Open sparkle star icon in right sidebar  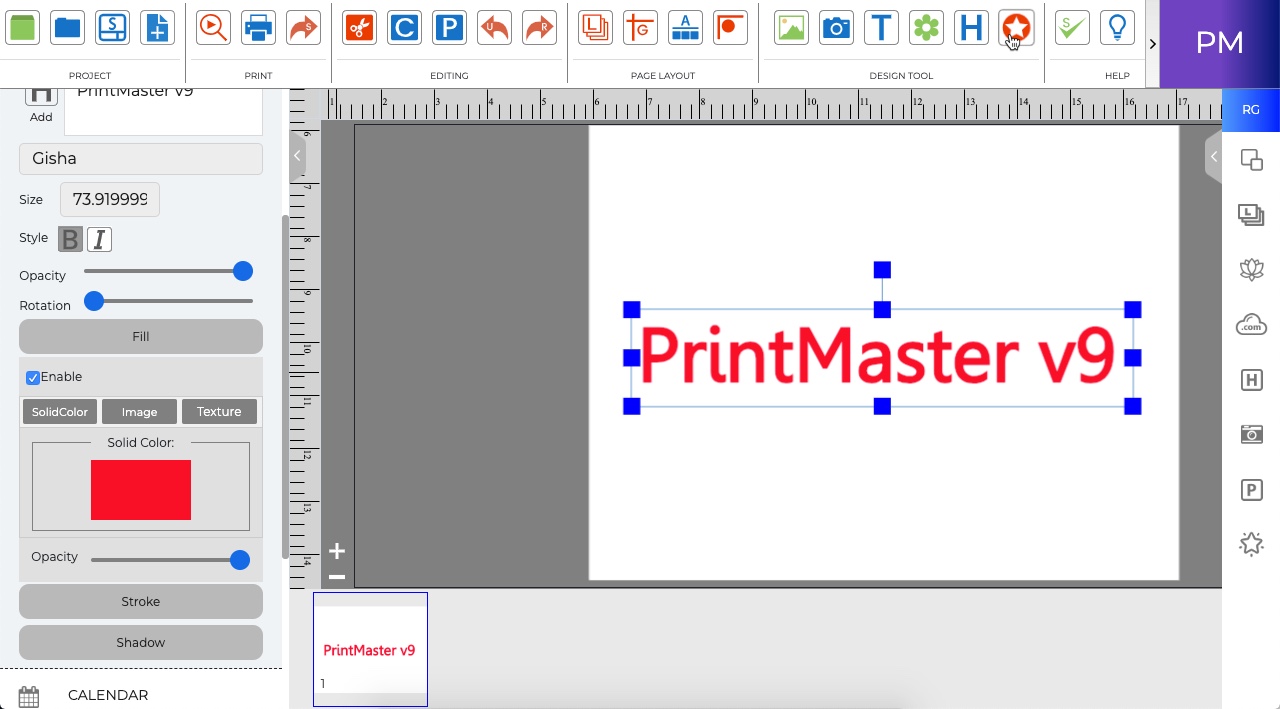coord(1251,544)
